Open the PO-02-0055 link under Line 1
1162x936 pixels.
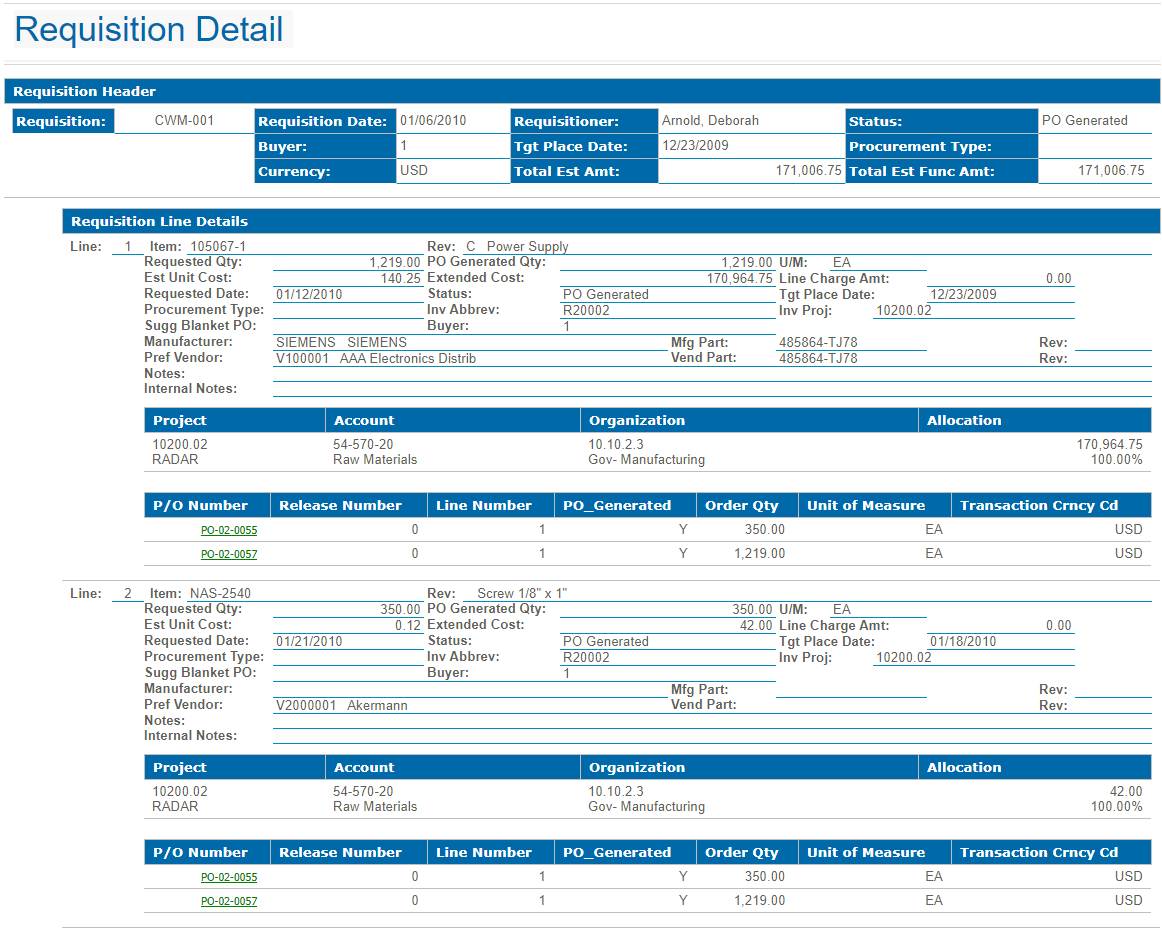pos(228,530)
